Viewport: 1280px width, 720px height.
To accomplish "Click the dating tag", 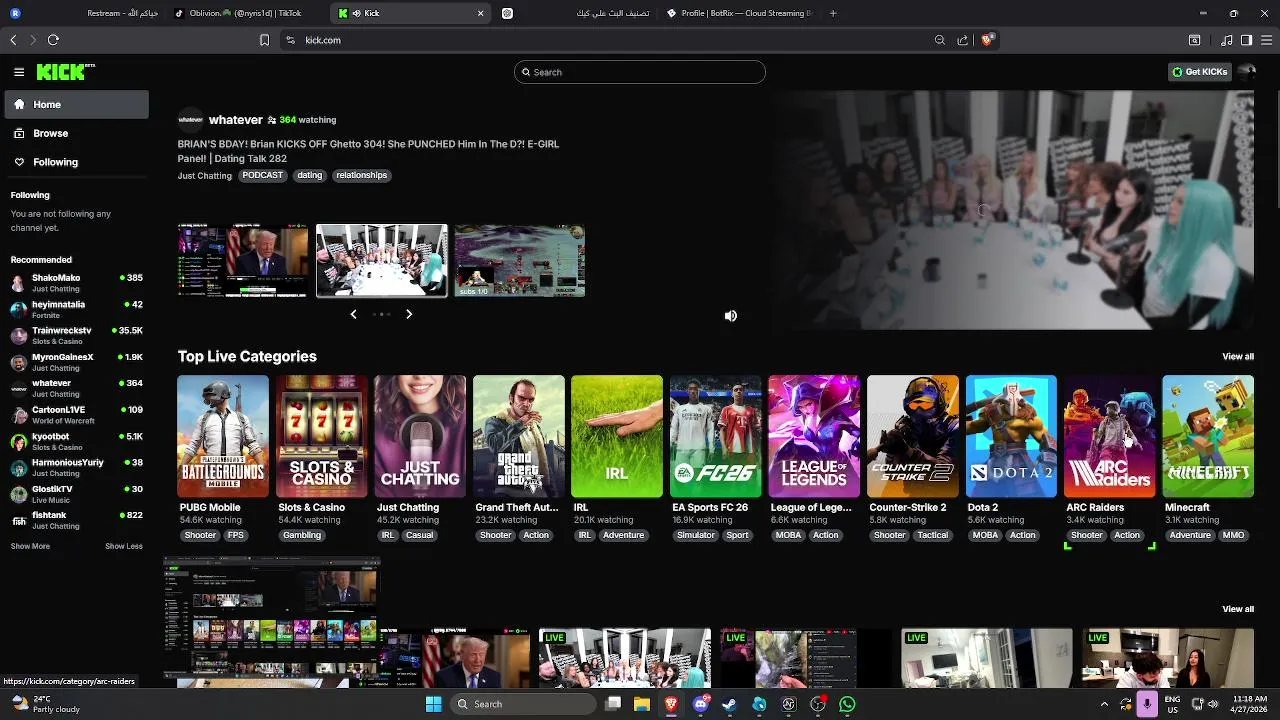I will pyautogui.click(x=310, y=175).
